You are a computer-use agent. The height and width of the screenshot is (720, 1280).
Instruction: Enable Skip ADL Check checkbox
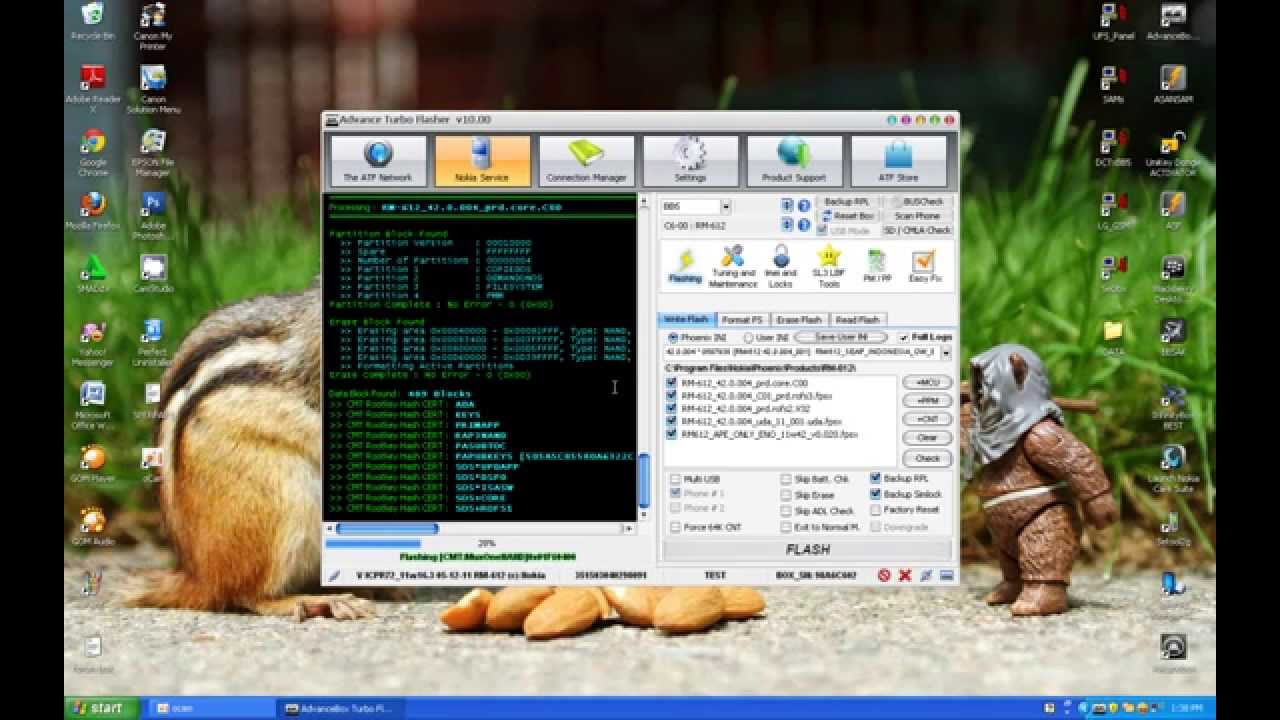pyautogui.click(x=787, y=511)
